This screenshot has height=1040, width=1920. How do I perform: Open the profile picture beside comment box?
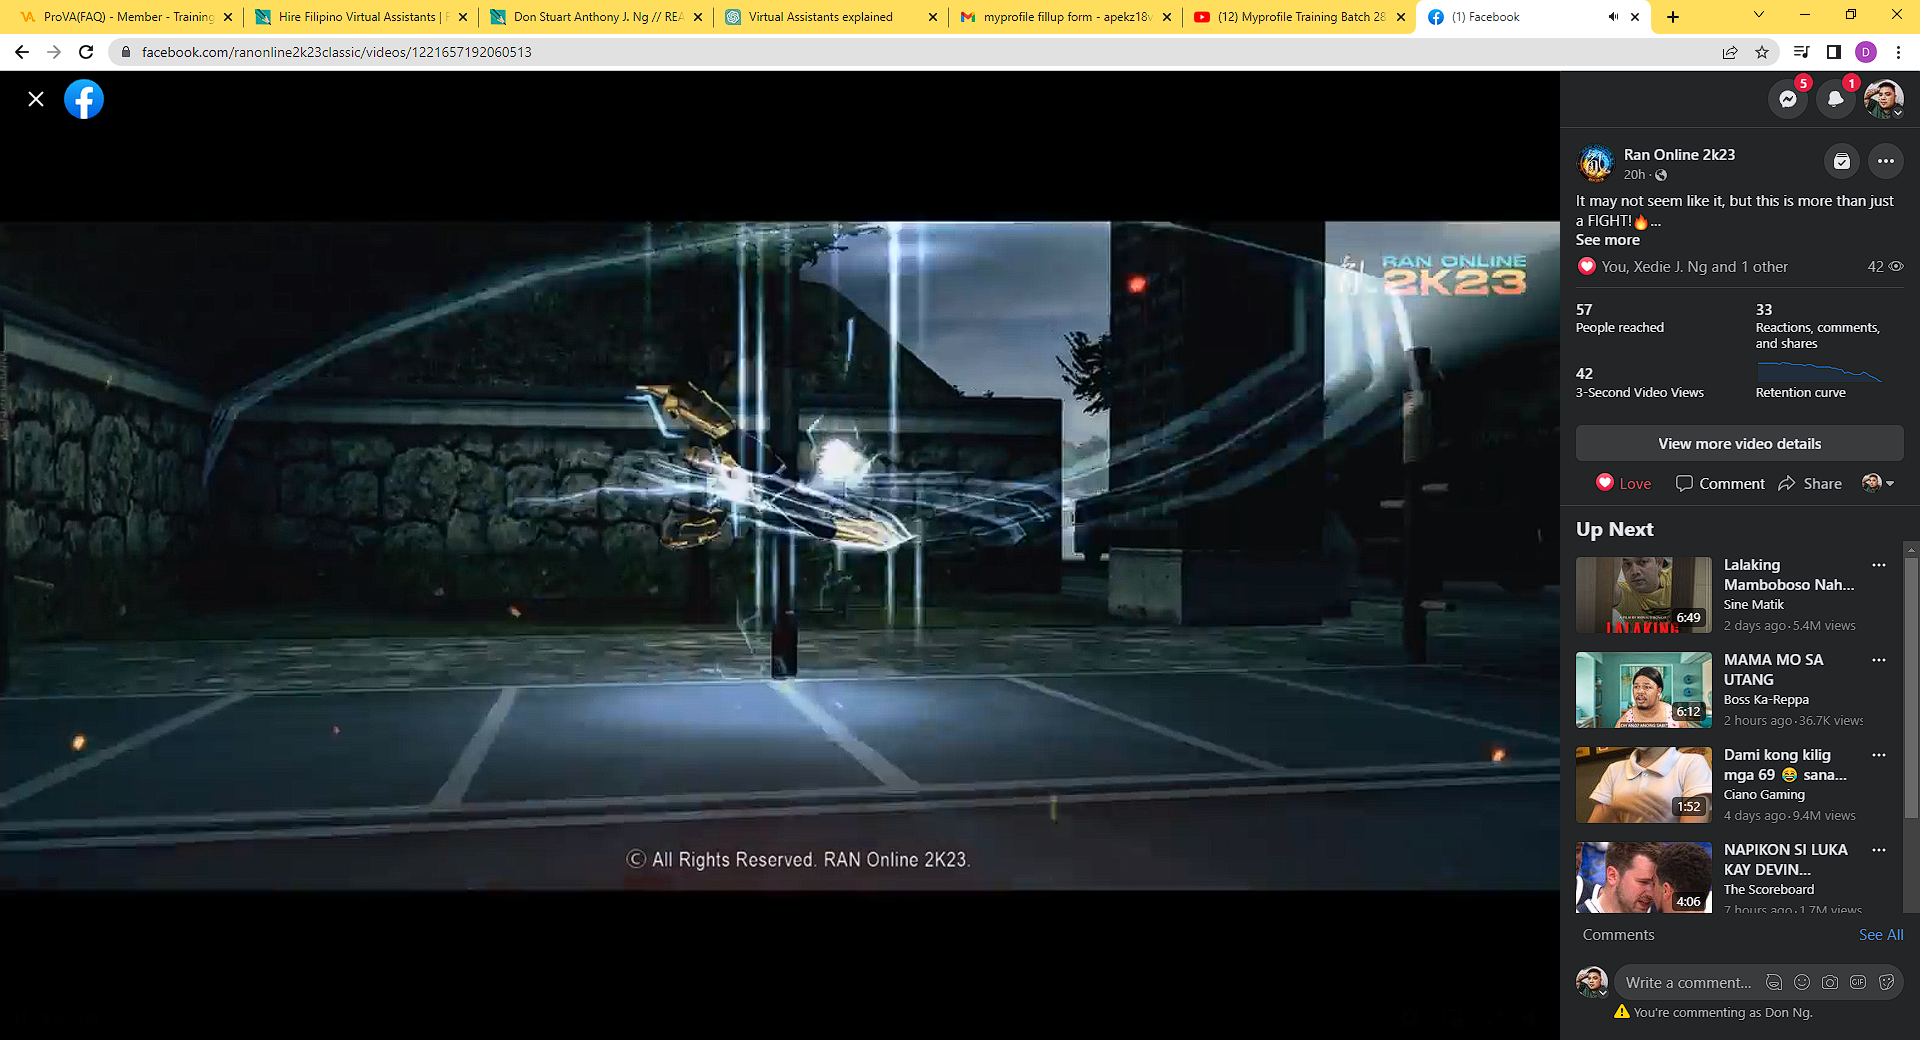tap(1592, 982)
